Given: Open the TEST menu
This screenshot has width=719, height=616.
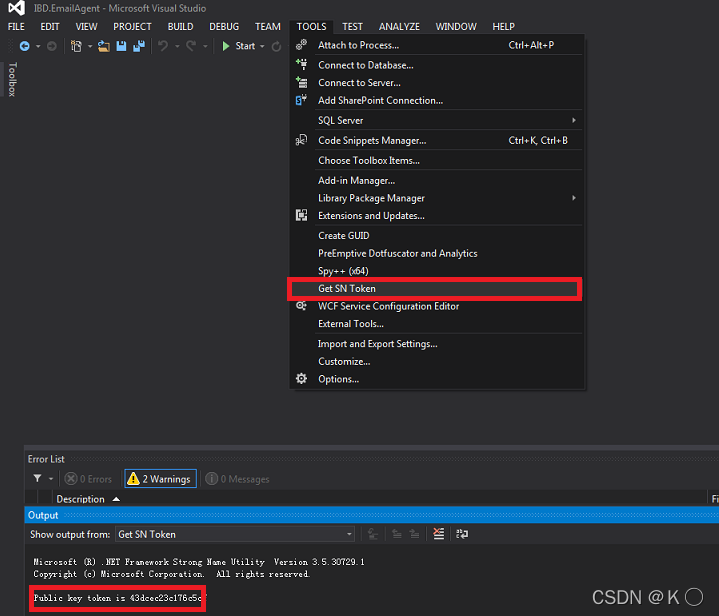Looking at the screenshot, I should point(352,27).
